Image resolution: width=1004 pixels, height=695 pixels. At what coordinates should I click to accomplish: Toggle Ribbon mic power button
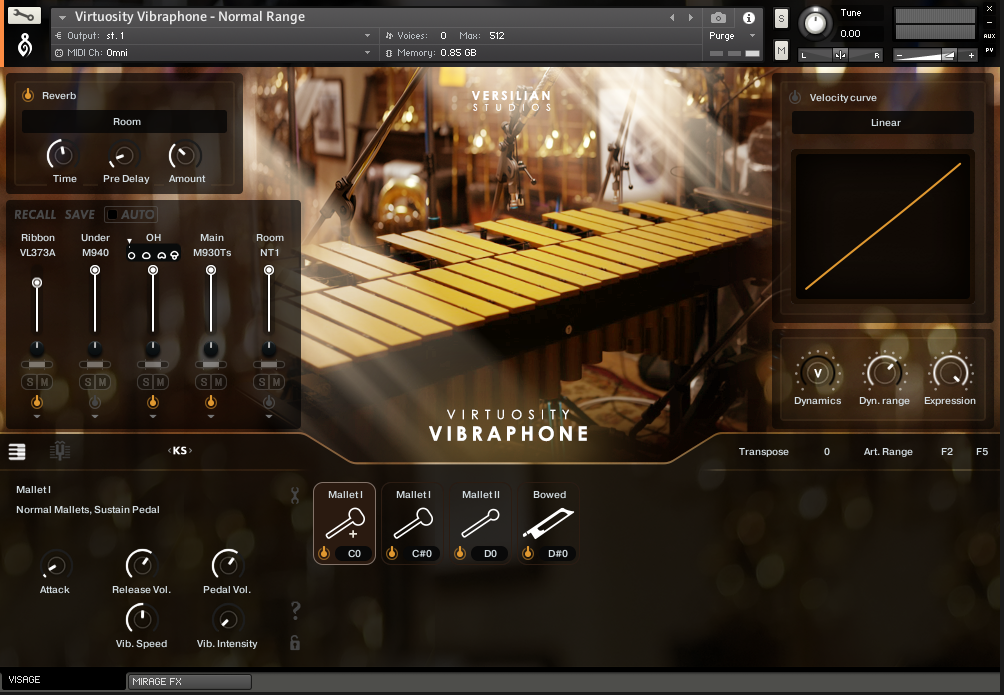click(x=36, y=402)
